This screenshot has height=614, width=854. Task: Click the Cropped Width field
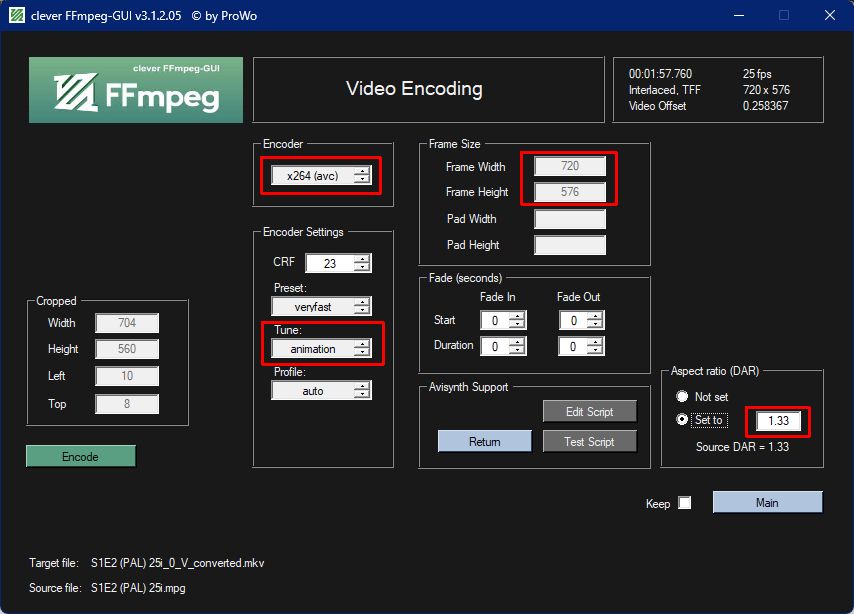coord(127,323)
